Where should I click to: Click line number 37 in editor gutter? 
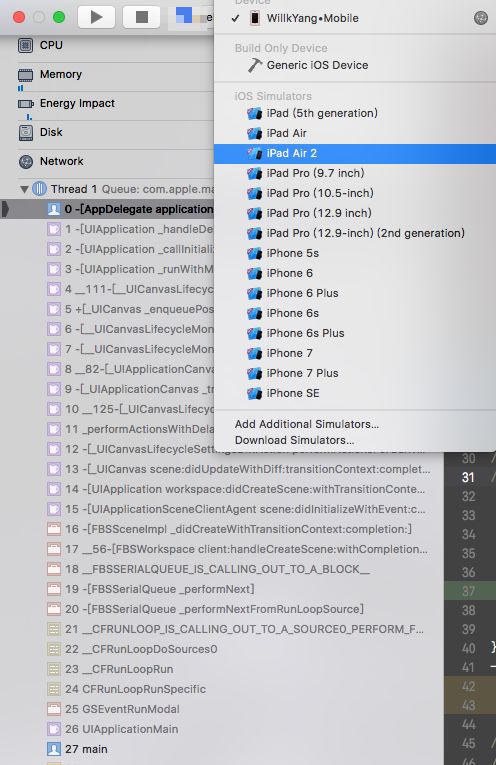[x=468, y=591]
